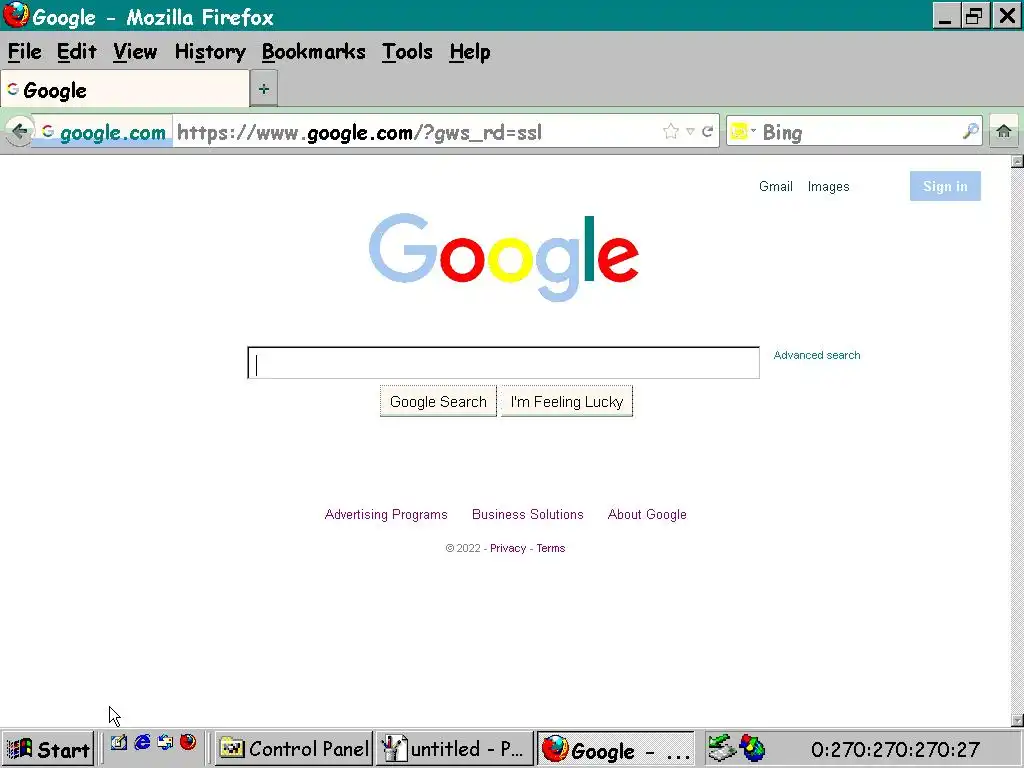The width and height of the screenshot is (1024, 768).
Task: Click the I'm Feeling Lucky button
Action: (567, 401)
